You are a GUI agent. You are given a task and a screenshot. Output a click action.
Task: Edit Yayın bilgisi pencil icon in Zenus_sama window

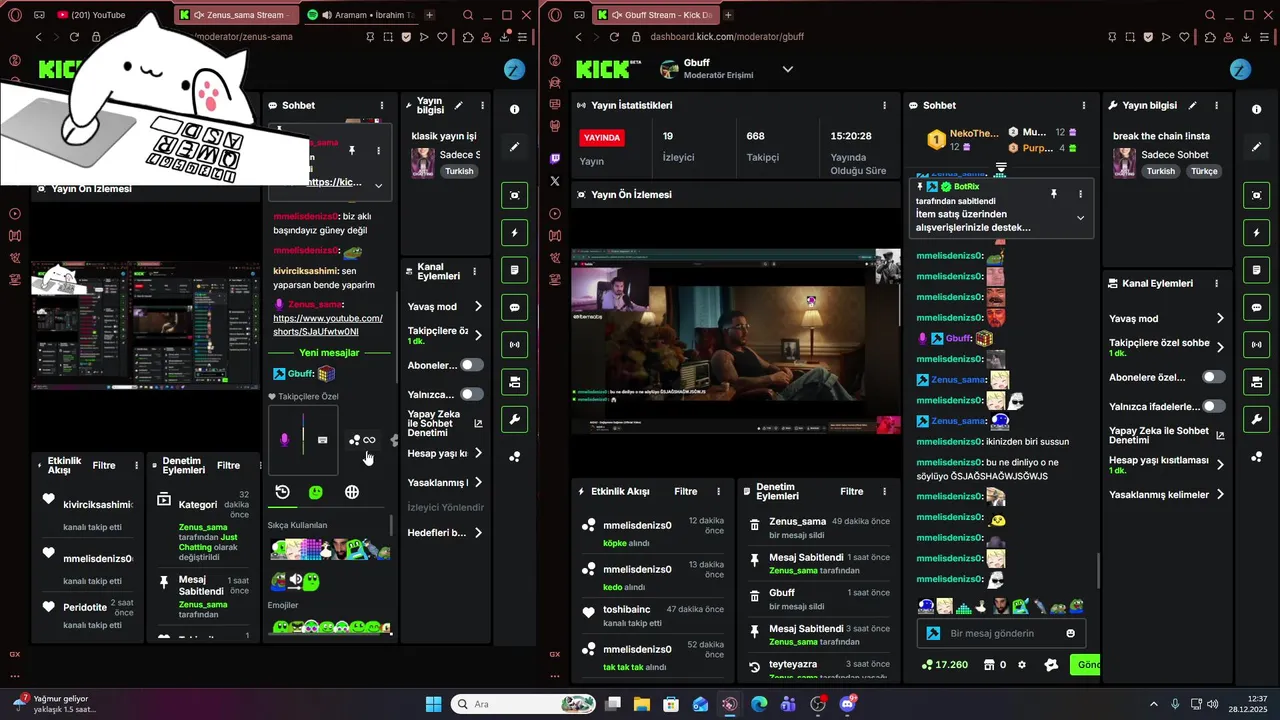coord(459,105)
